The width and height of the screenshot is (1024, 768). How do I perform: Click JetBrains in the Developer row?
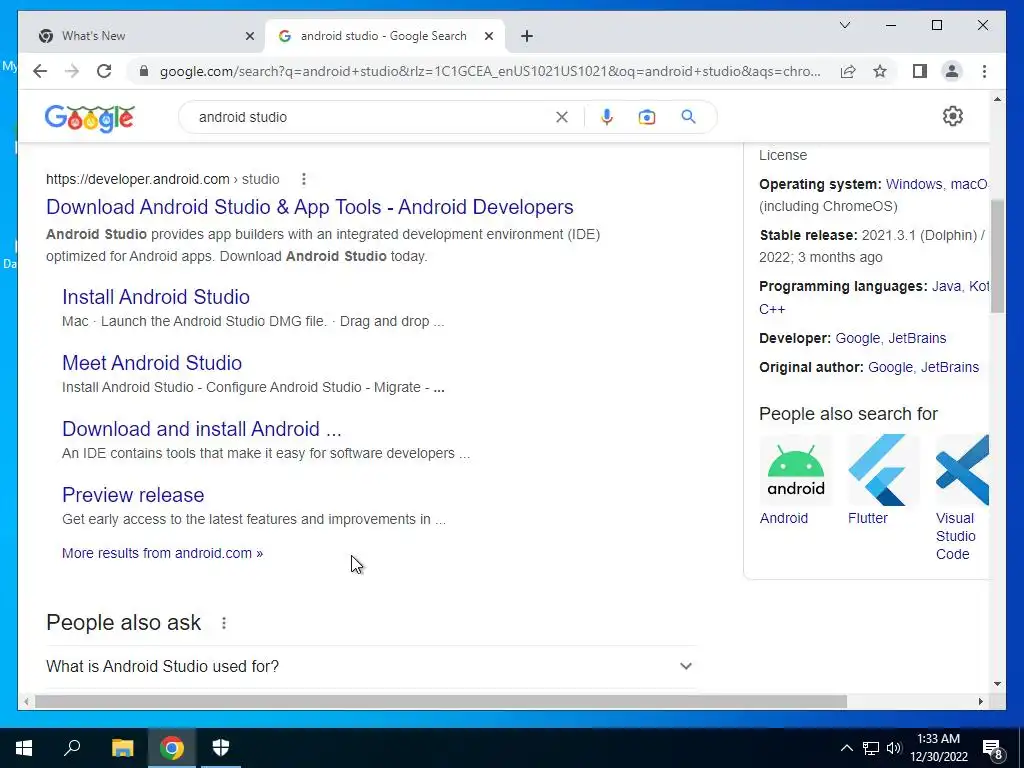coord(917,338)
